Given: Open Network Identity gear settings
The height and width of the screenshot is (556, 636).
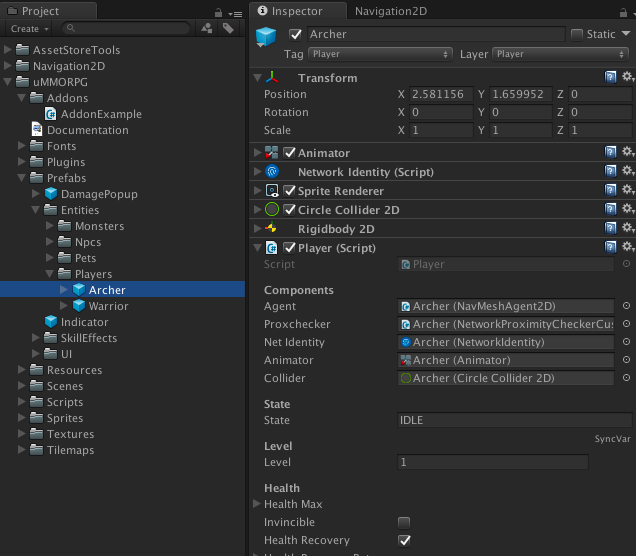Looking at the screenshot, I should (628, 171).
